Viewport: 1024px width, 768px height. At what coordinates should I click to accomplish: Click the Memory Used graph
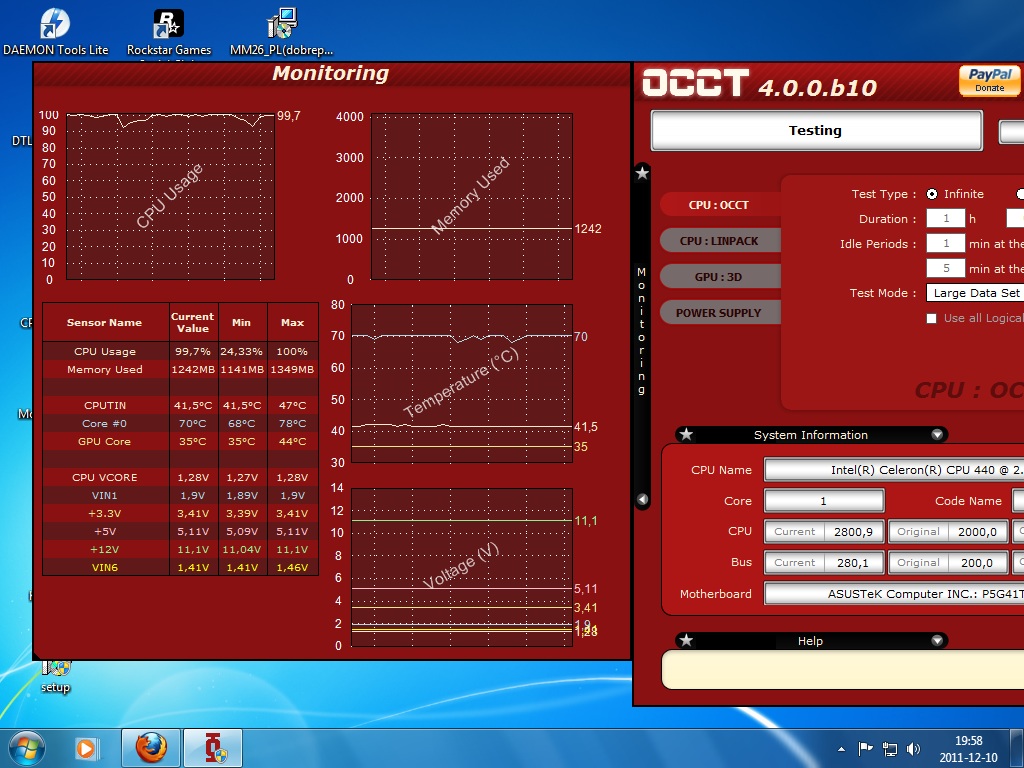[x=472, y=197]
